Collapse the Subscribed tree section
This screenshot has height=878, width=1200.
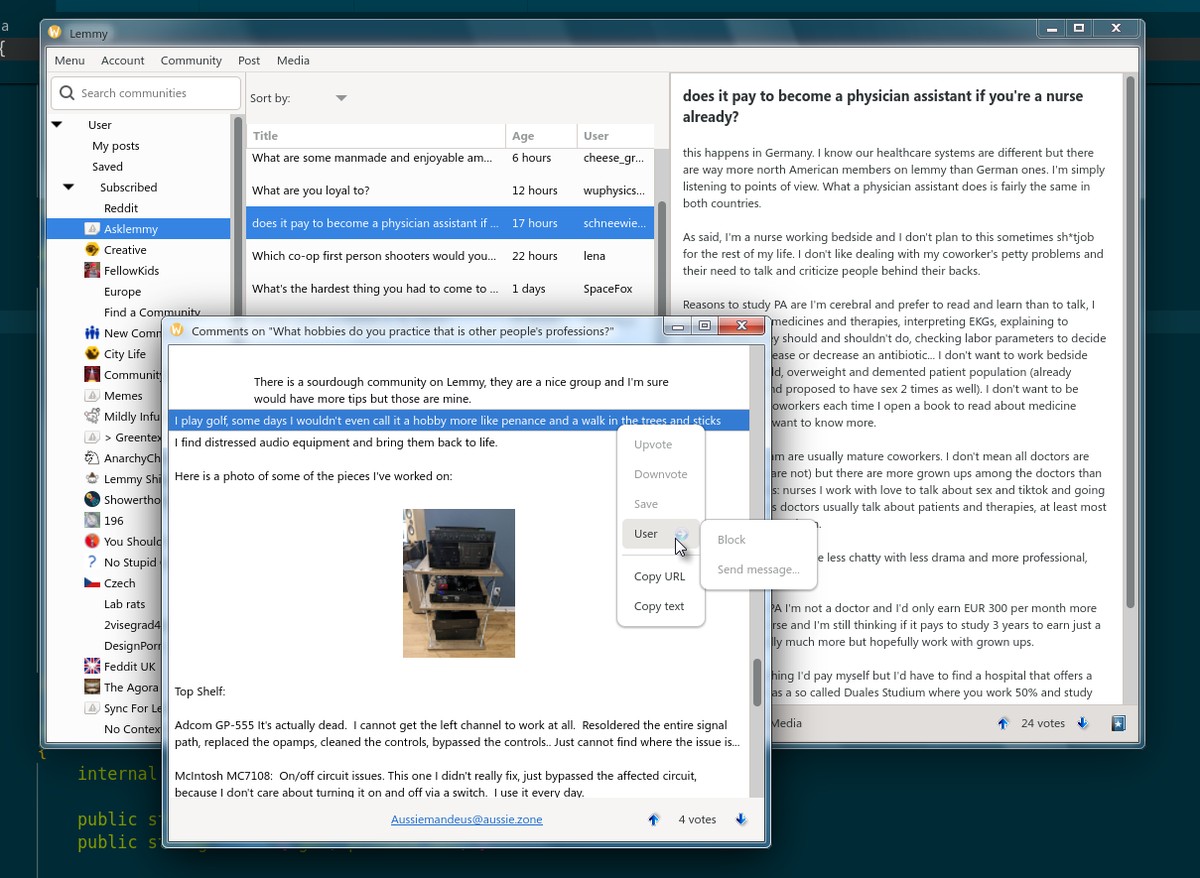click(x=69, y=187)
